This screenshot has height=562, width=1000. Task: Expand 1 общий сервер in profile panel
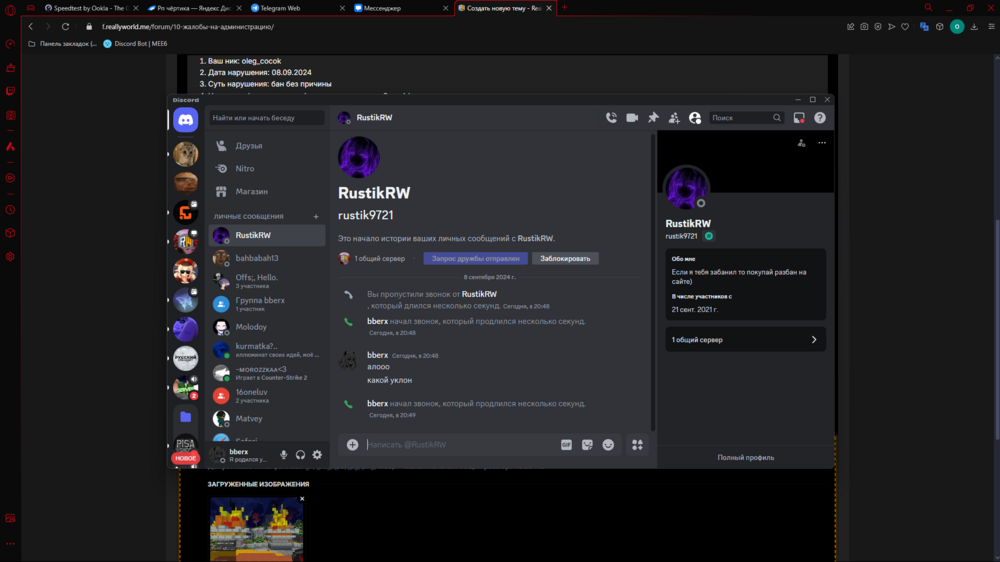pyautogui.click(x=746, y=339)
